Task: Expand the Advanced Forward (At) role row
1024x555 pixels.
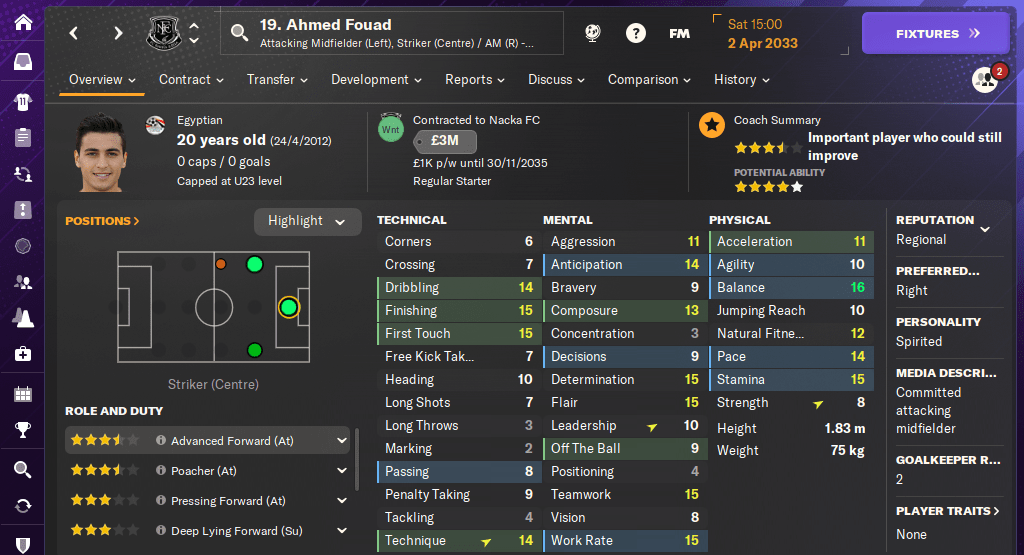Action: (342, 440)
